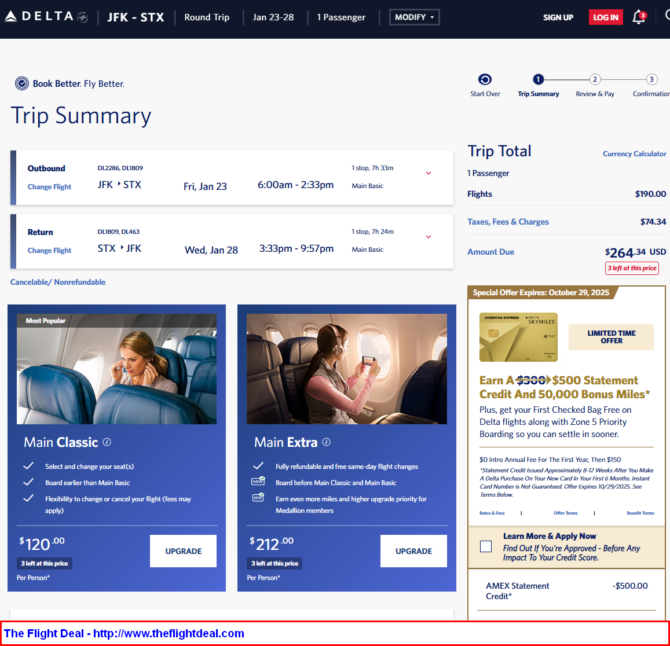Click the Start Over icon
This screenshot has width=670, height=646.
485,80
